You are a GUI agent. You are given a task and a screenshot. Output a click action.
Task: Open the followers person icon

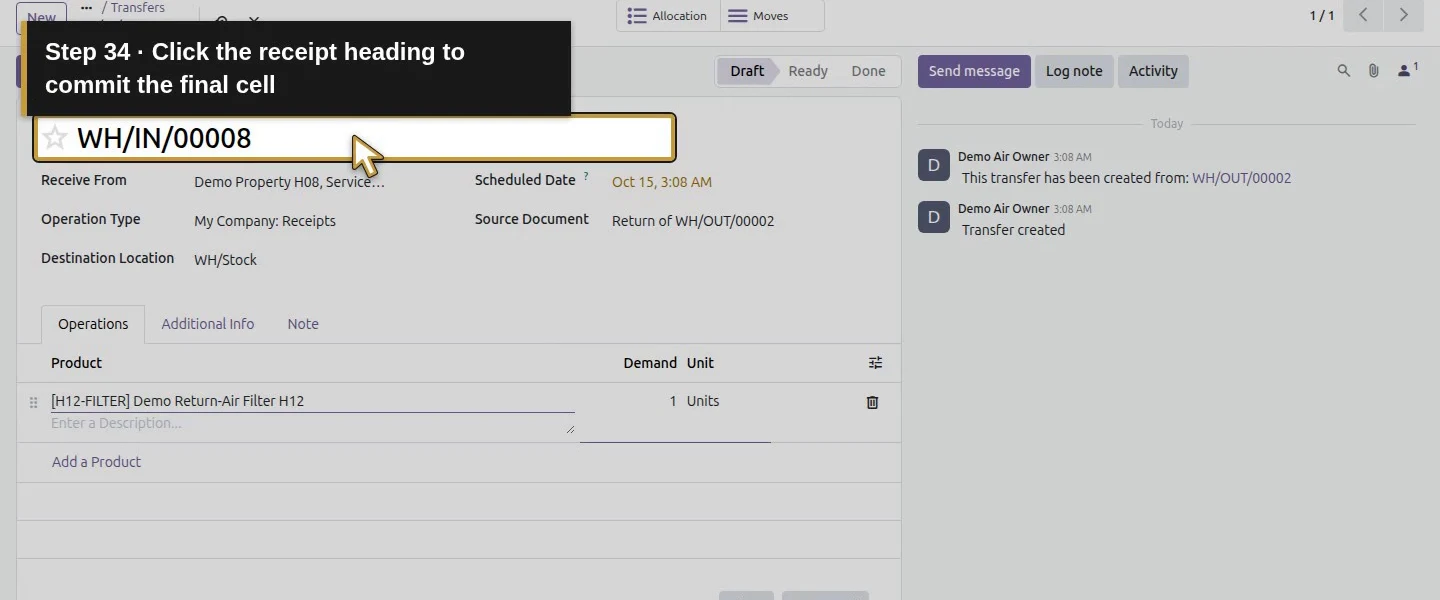tap(1407, 70)
